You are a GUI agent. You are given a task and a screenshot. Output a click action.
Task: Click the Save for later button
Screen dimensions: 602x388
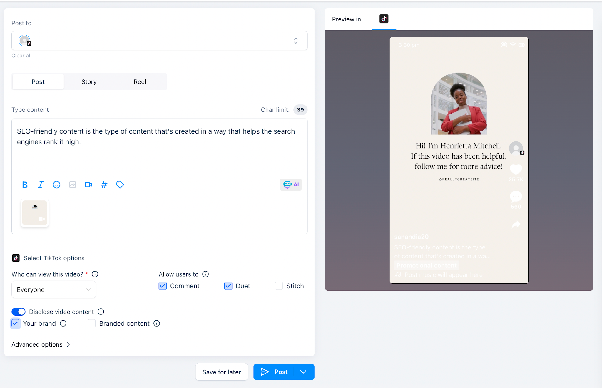pos(222,372)
